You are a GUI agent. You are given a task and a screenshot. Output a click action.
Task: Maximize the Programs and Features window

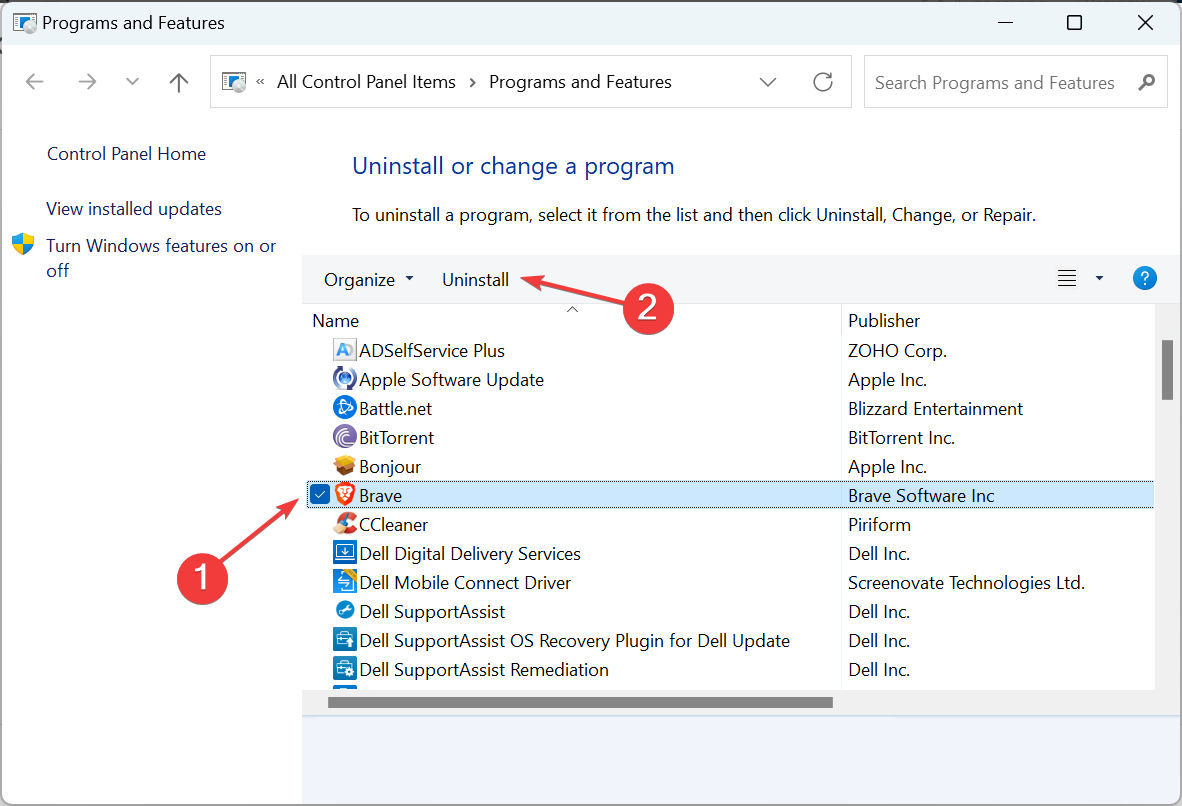(1074, 23)
